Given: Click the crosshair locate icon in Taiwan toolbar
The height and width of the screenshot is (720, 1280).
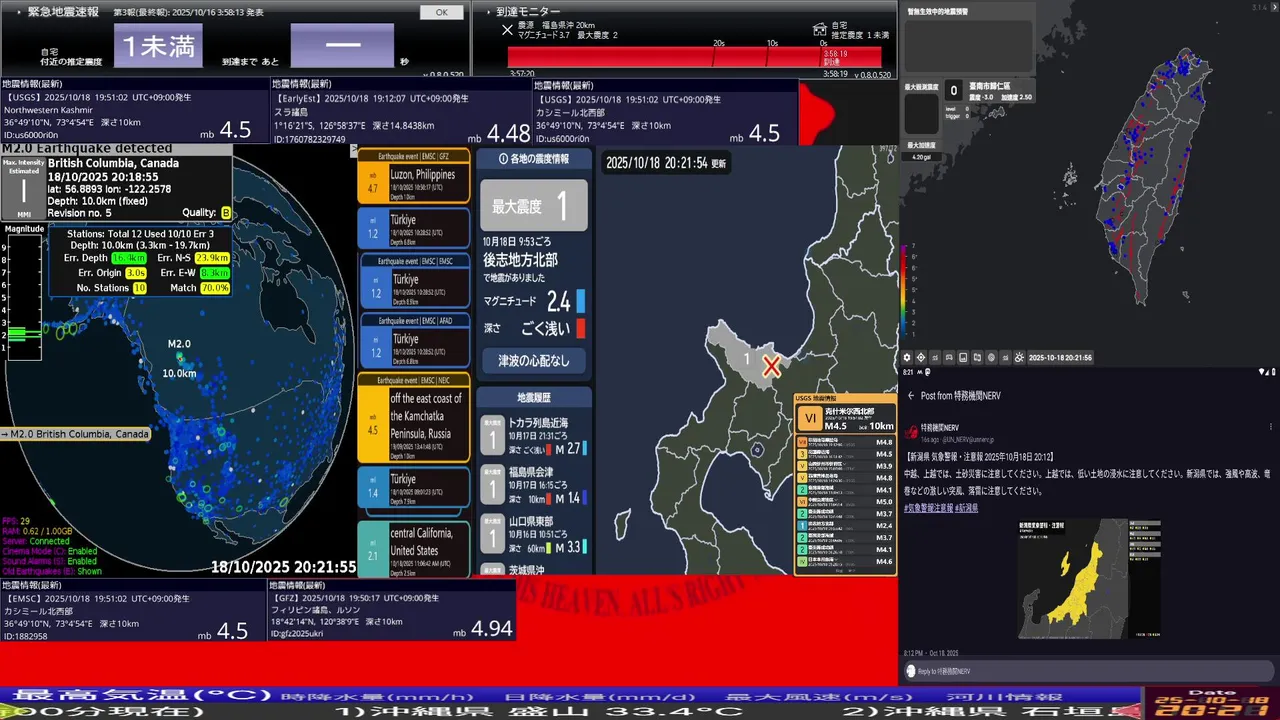Looking at the screenshot, I should click(921, 358).
